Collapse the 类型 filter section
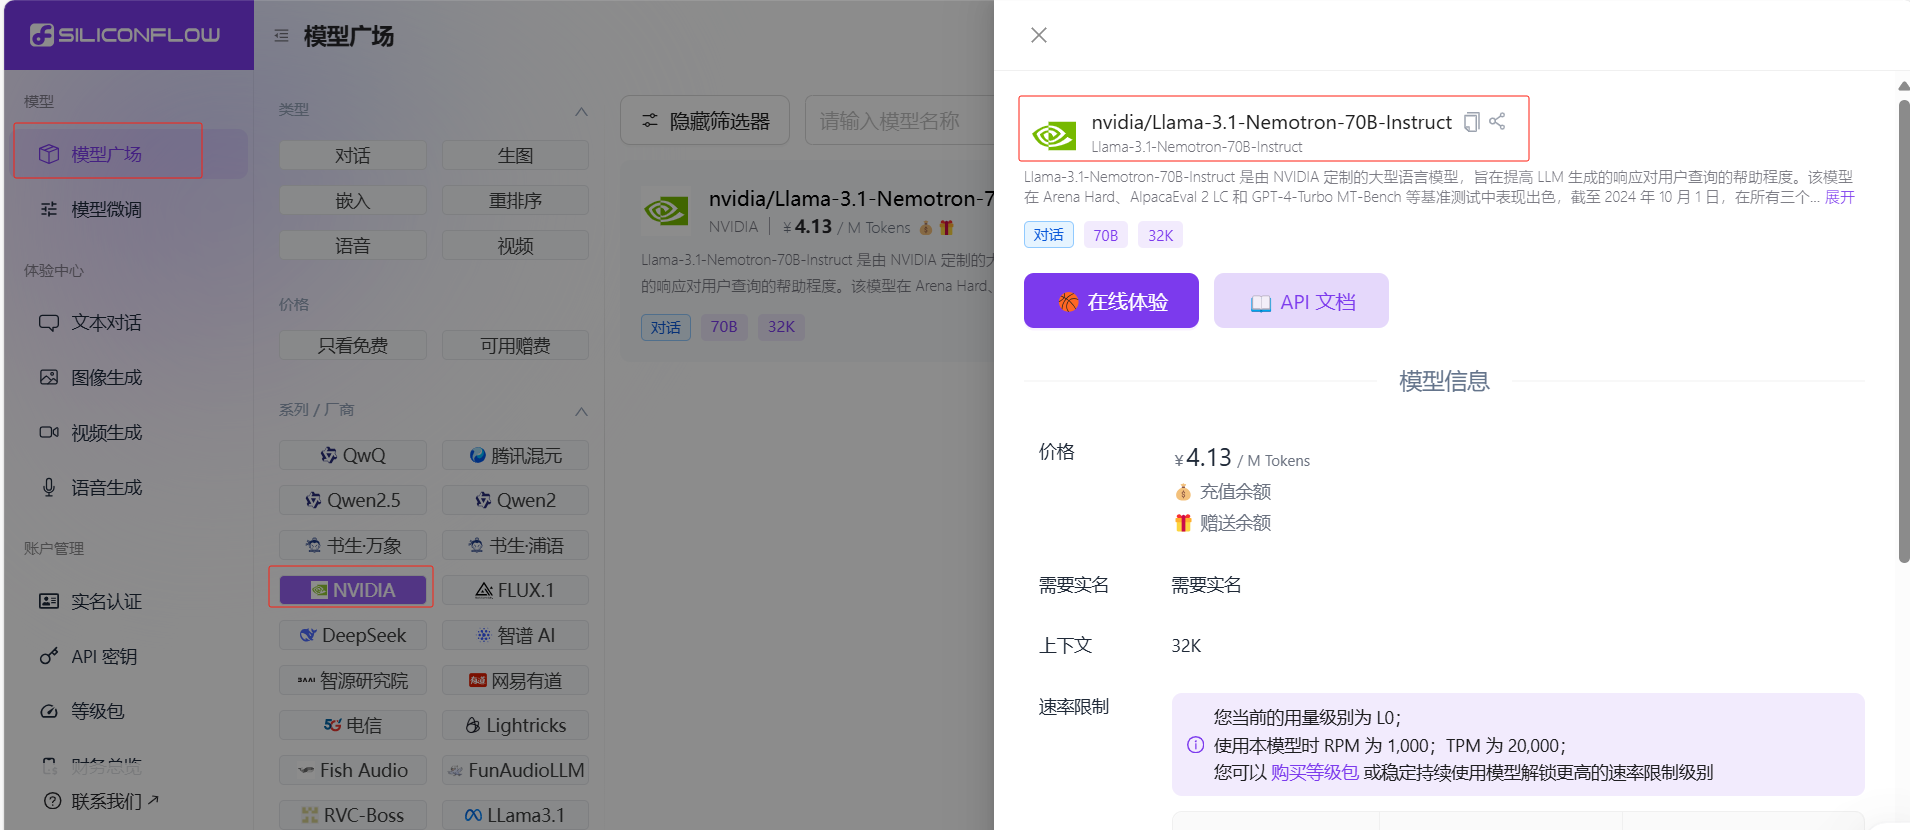 coord(581,111)
